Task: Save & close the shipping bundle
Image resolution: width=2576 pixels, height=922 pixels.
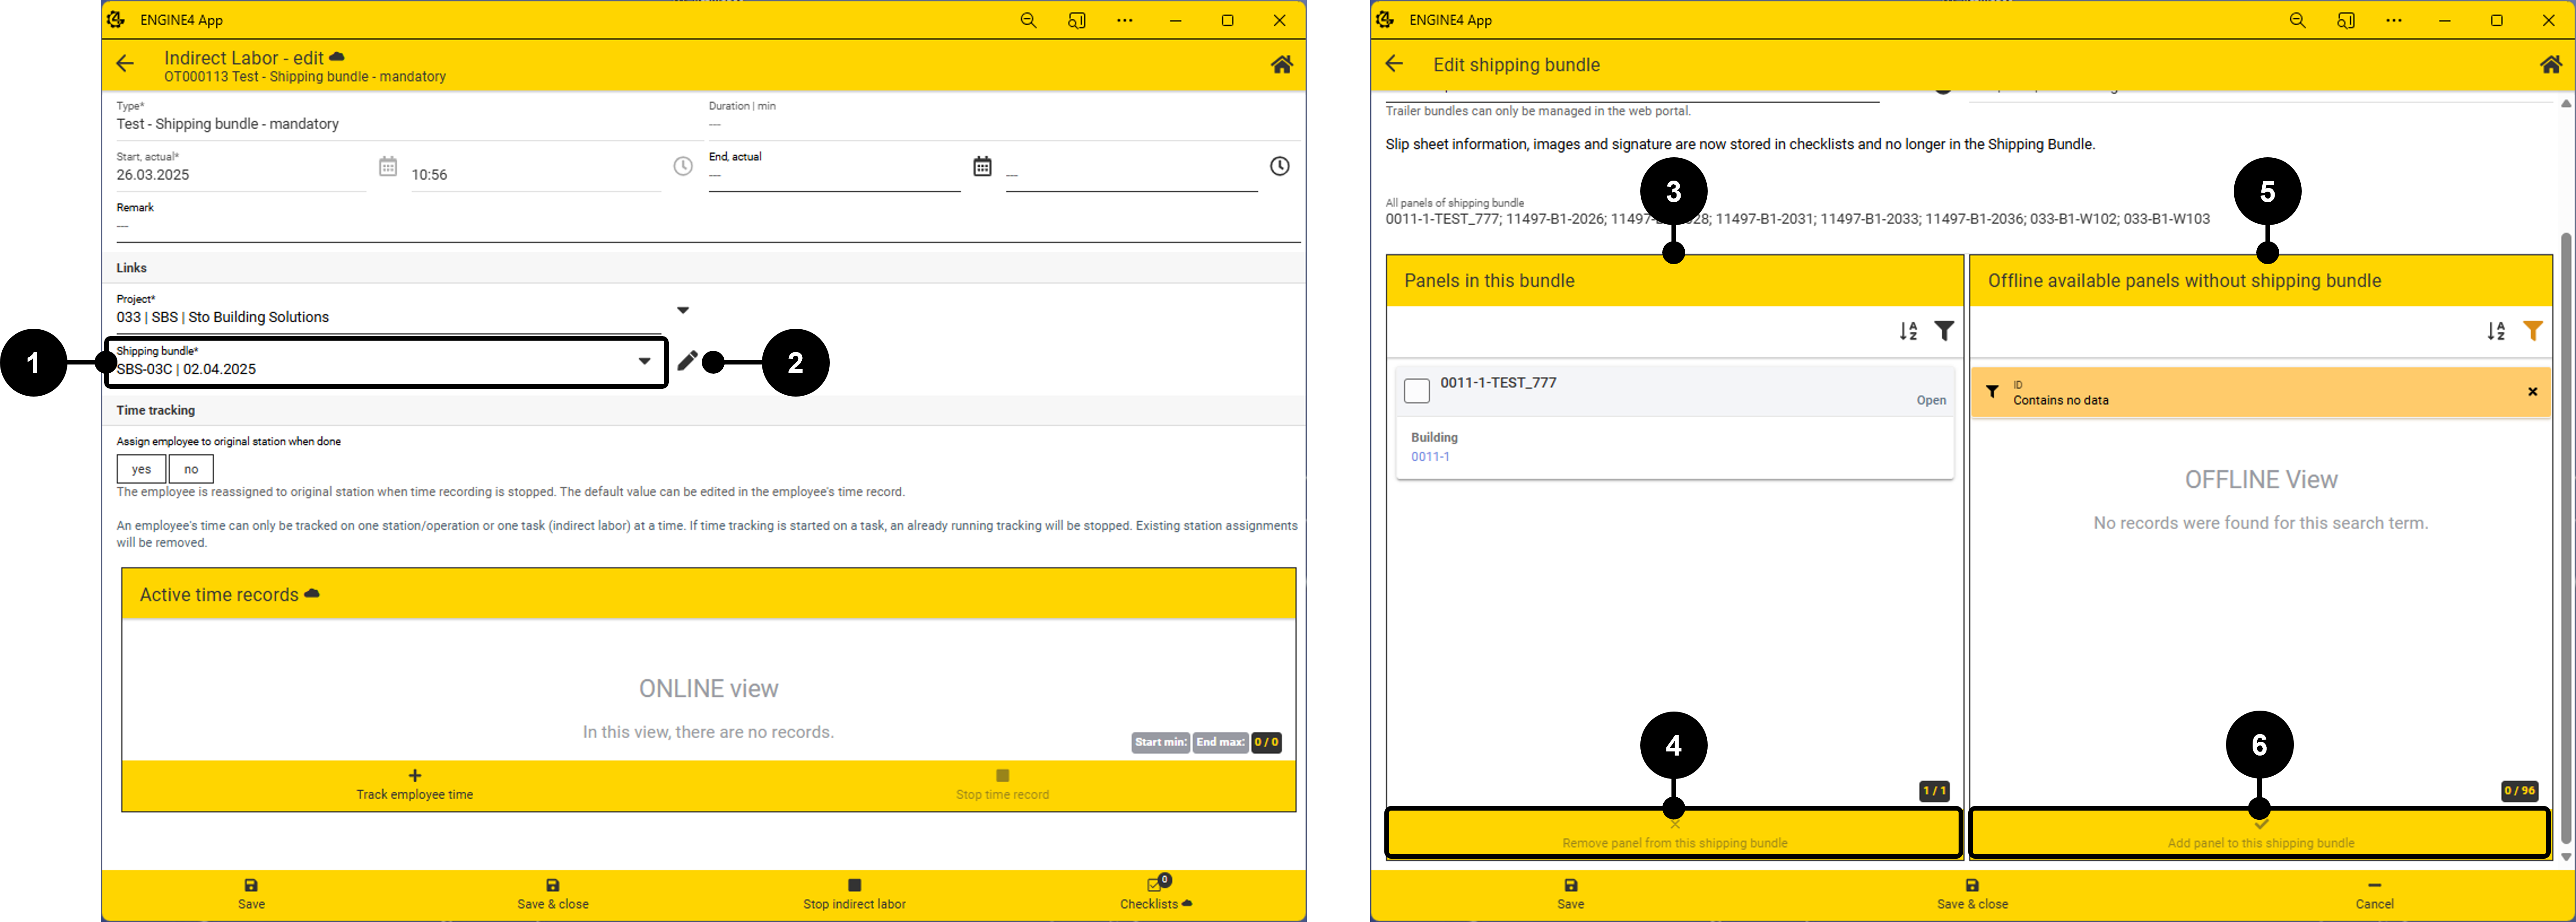Action: (1972, 894)
